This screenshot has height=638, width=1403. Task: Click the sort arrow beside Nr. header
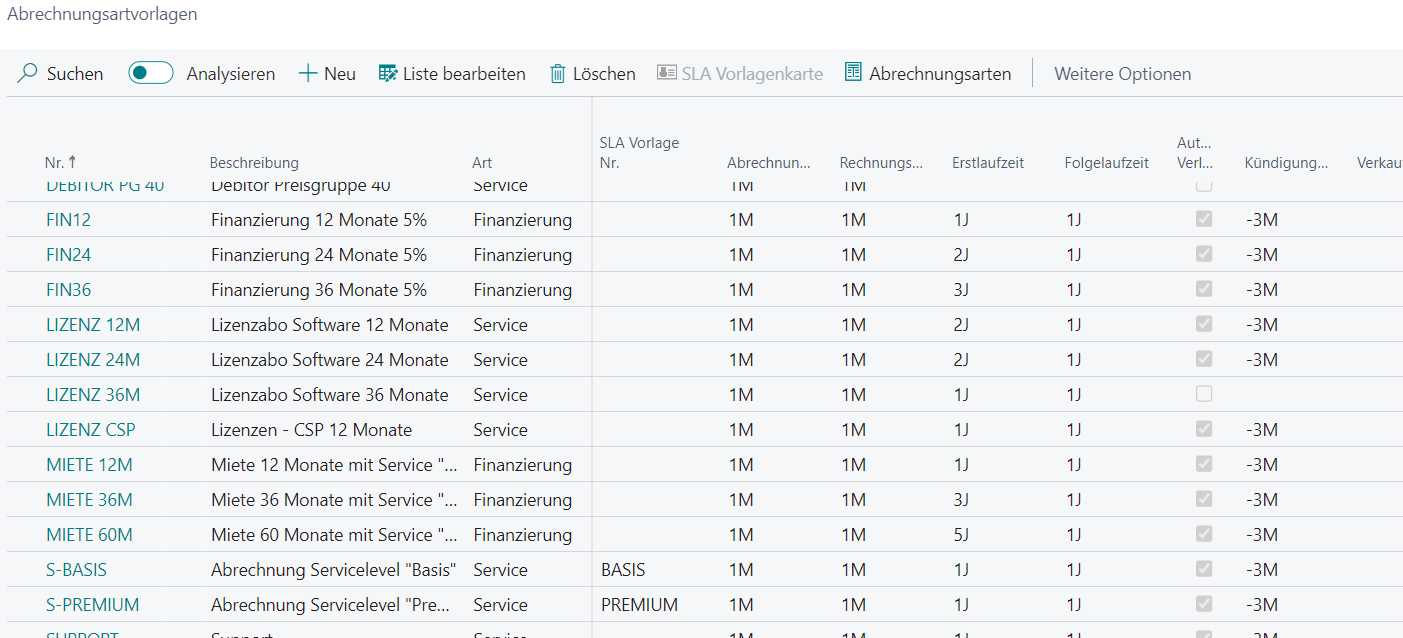click(x=72, y=162)
